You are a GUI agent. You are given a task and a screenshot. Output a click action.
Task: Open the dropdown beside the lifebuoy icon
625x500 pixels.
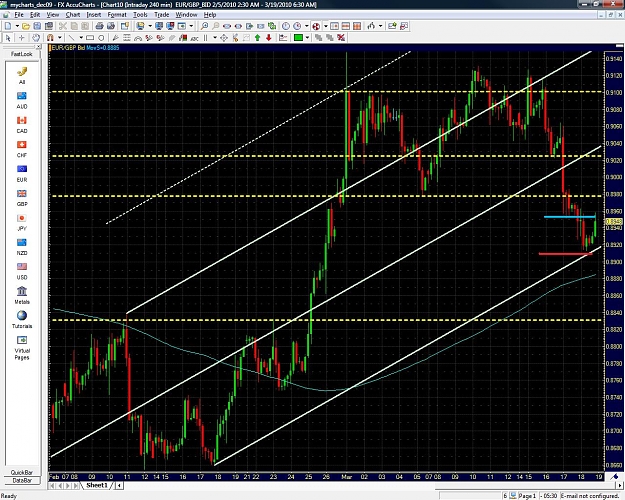pos(326,26)
